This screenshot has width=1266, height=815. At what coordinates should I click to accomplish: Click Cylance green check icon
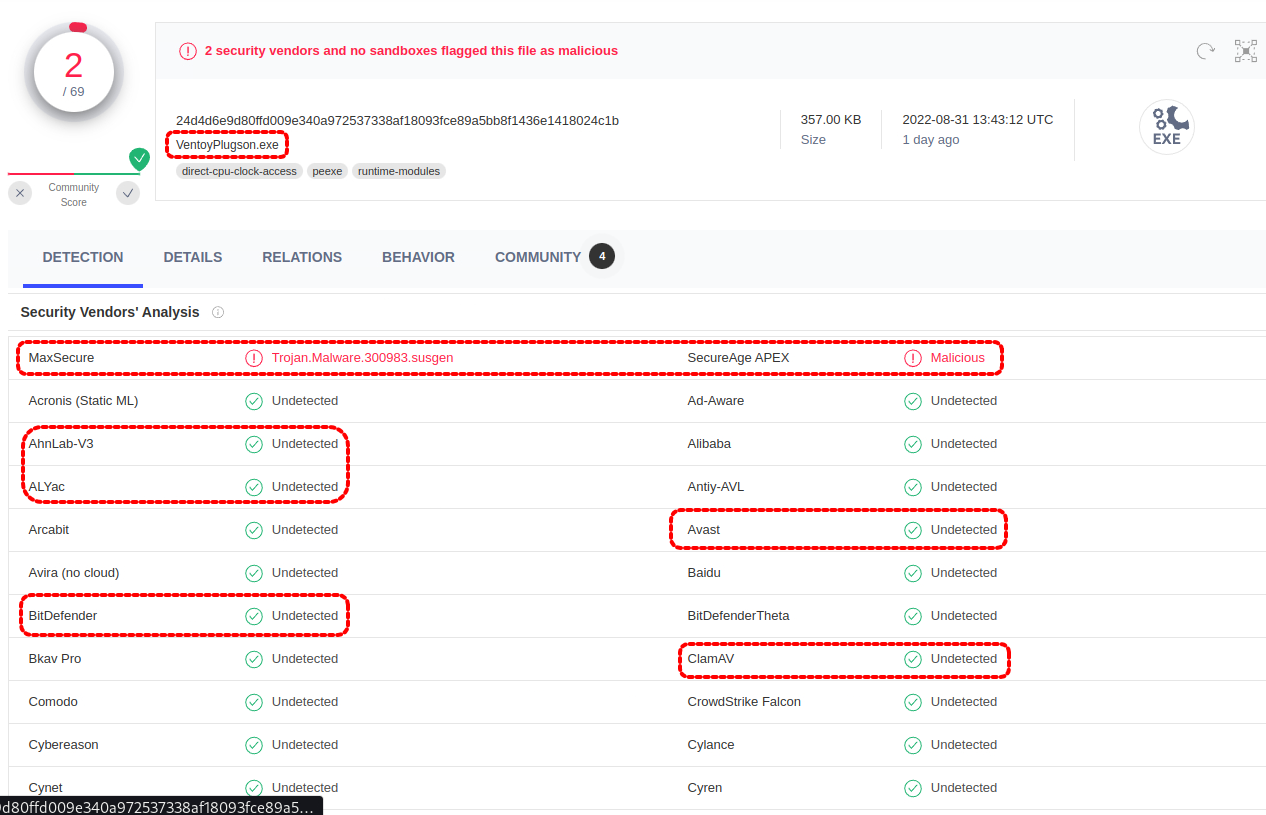913,745
